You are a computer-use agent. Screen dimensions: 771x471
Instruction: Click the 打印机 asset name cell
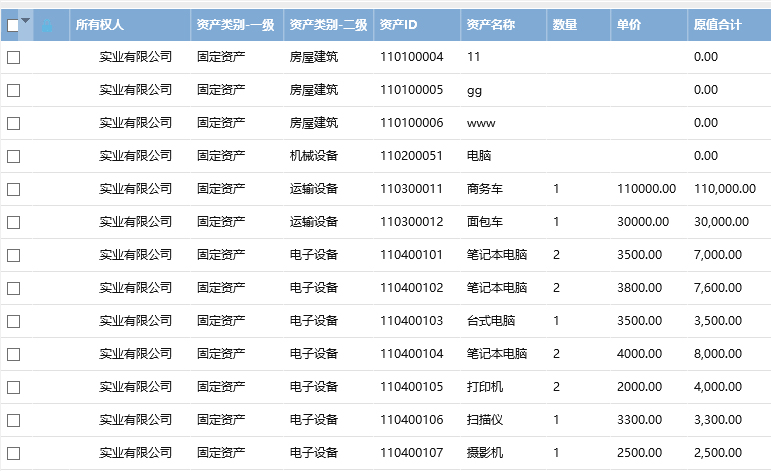[x=485, y=387]
